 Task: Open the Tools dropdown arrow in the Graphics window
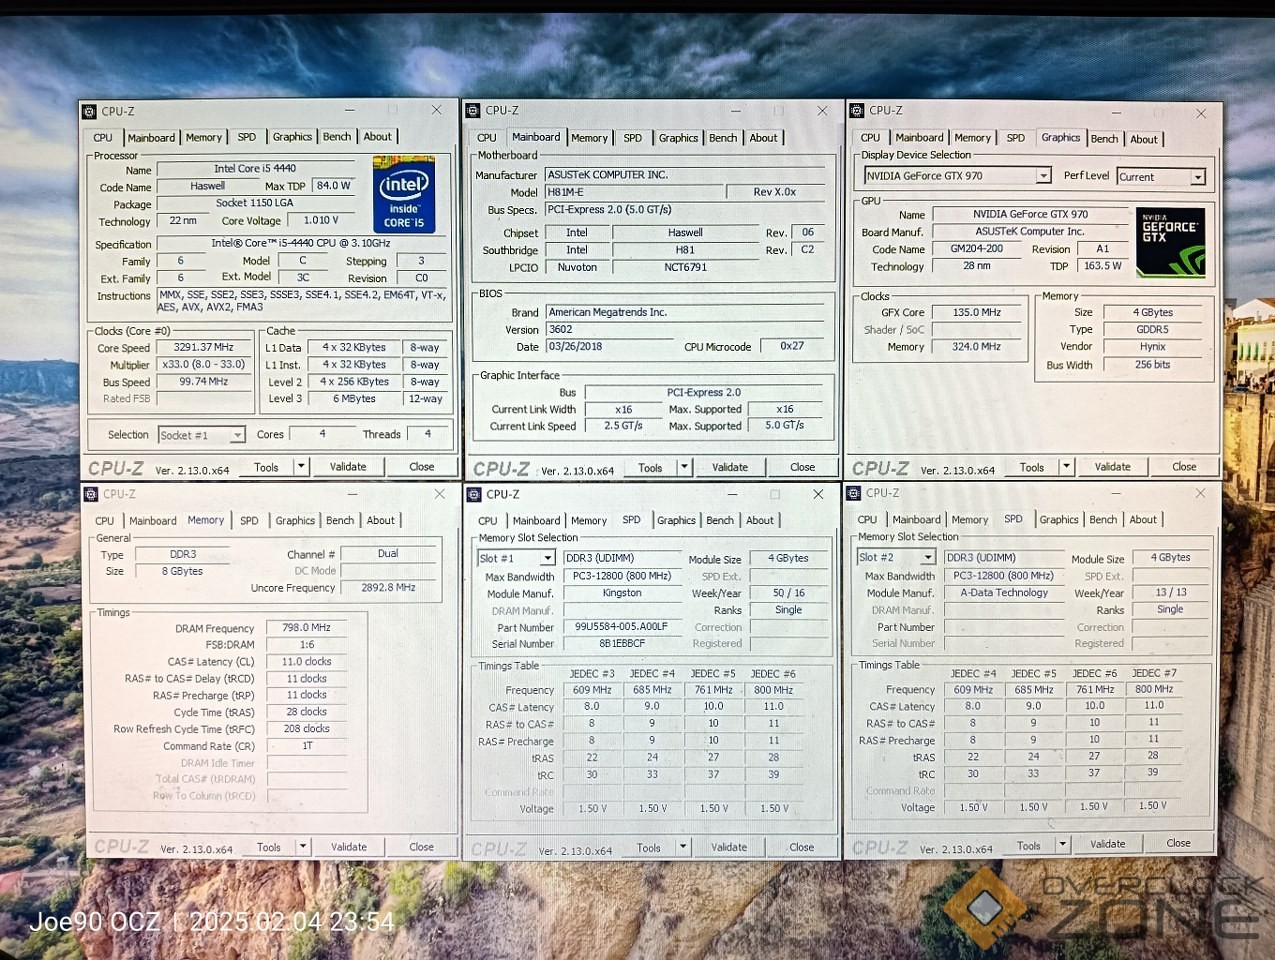point(1066,467)
